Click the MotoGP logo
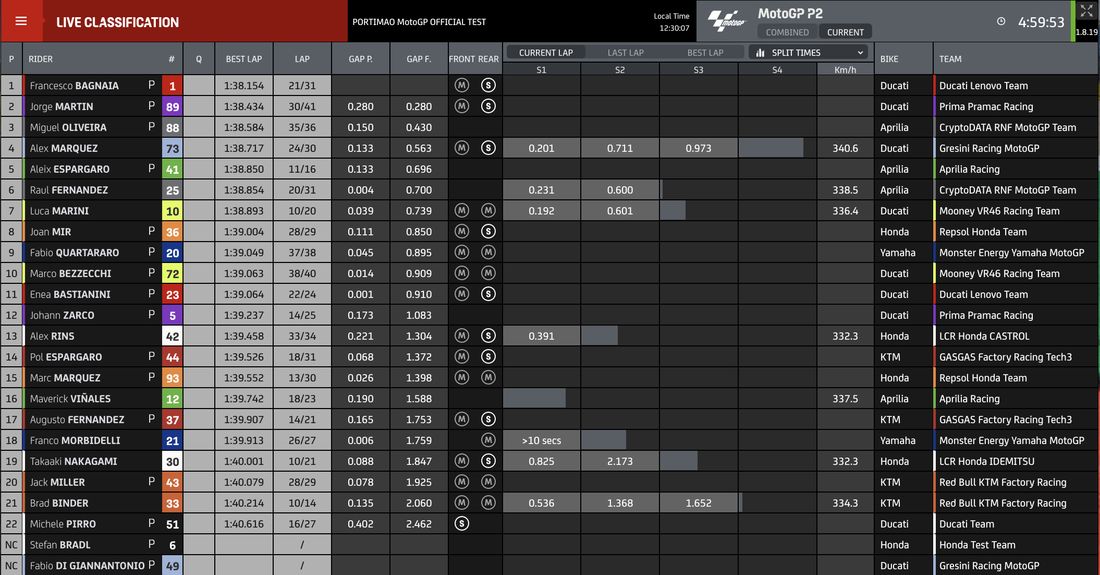The height and width of the screenshot is (575, 1100). (726, 21)
